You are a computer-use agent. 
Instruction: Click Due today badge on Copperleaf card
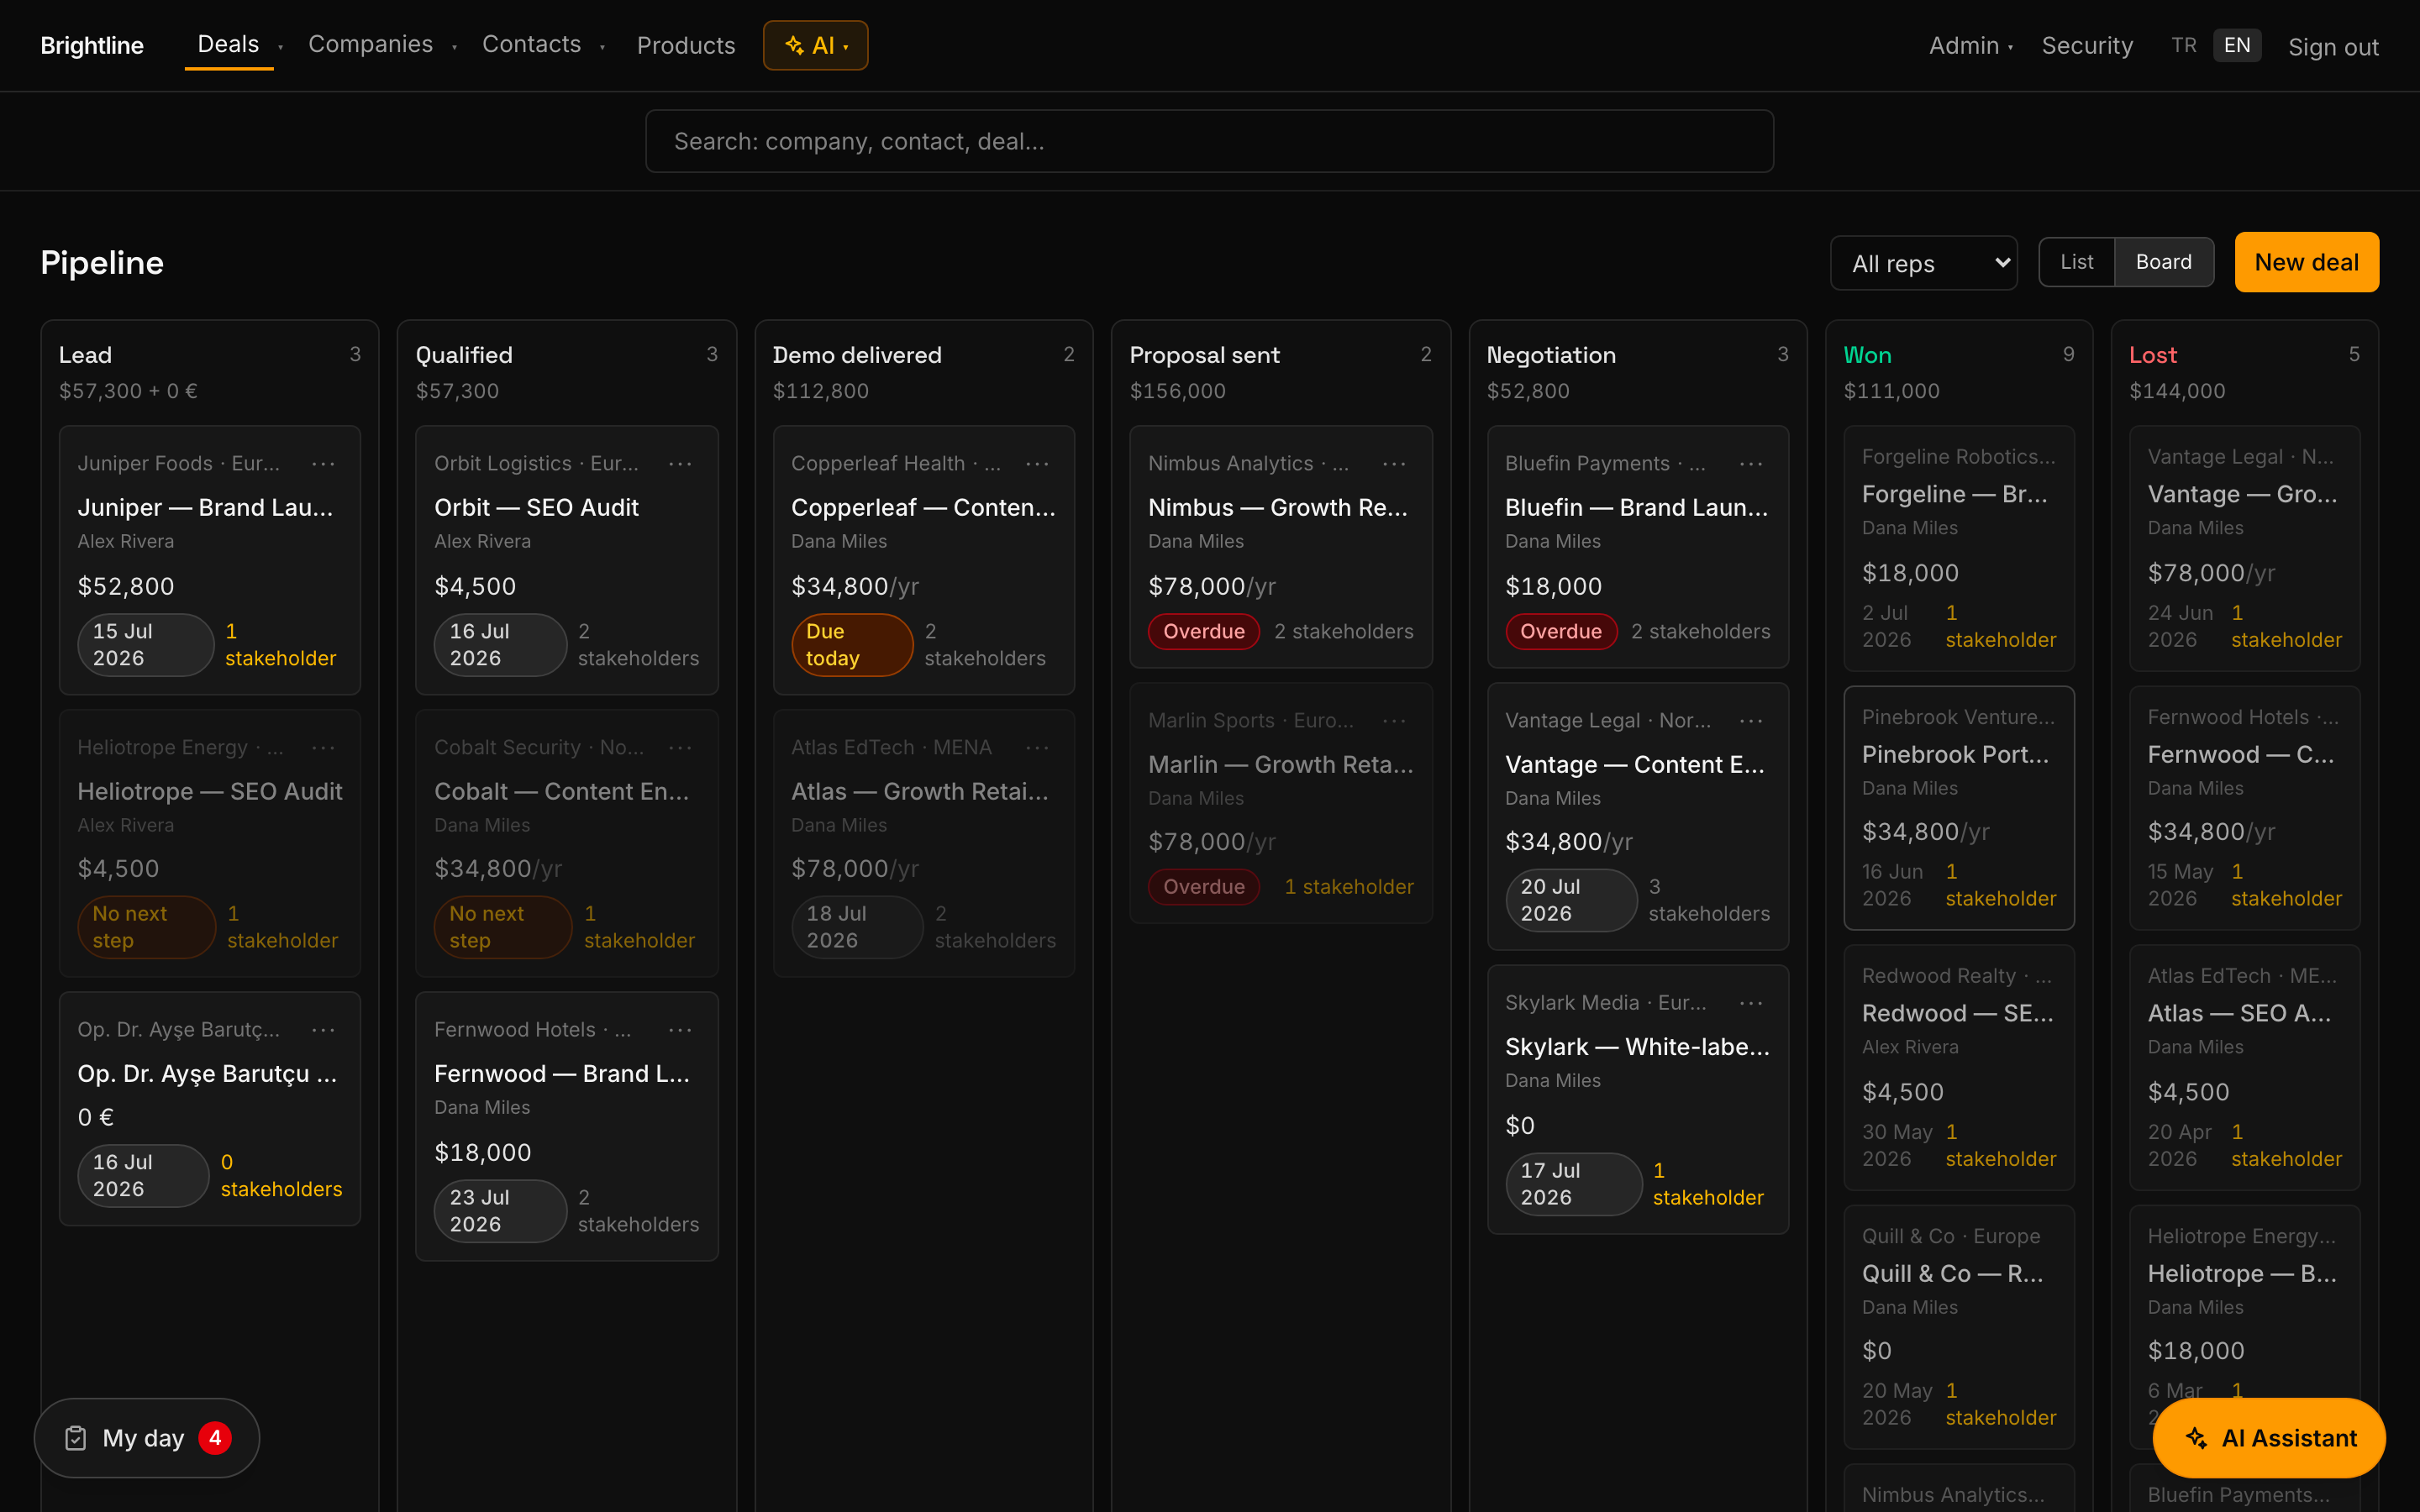coord(852,645)
